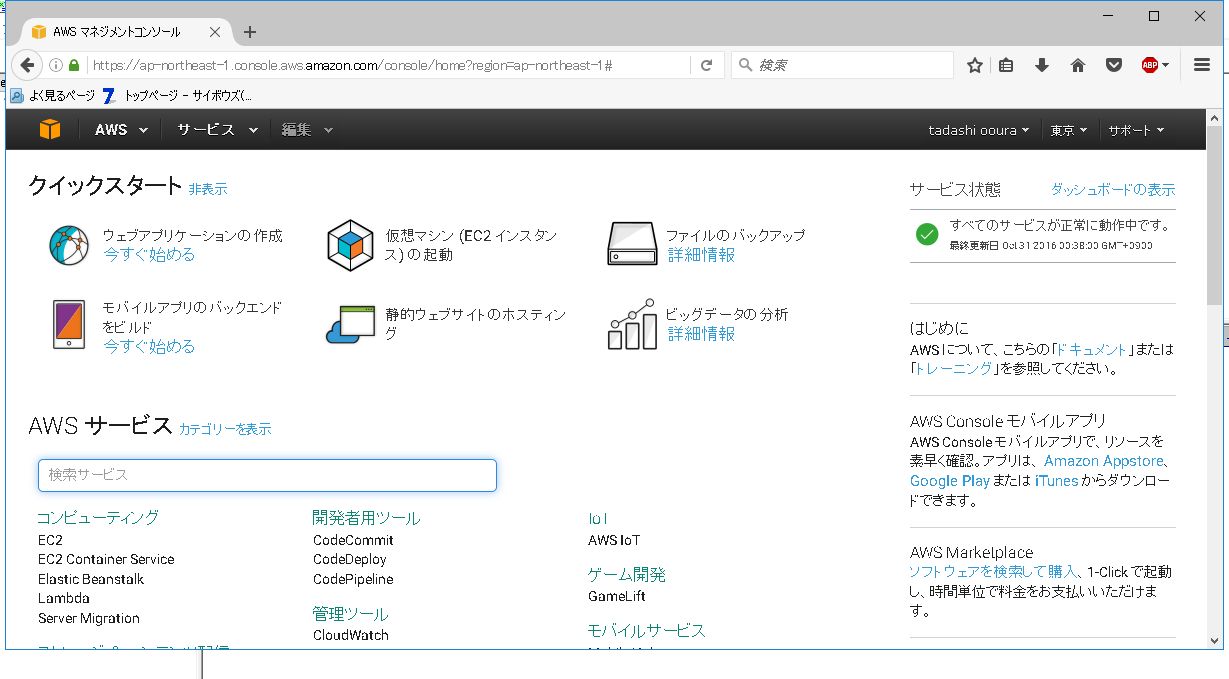Click the AWS orange cube home icon
1229x679 pixels.
point(50,130)
